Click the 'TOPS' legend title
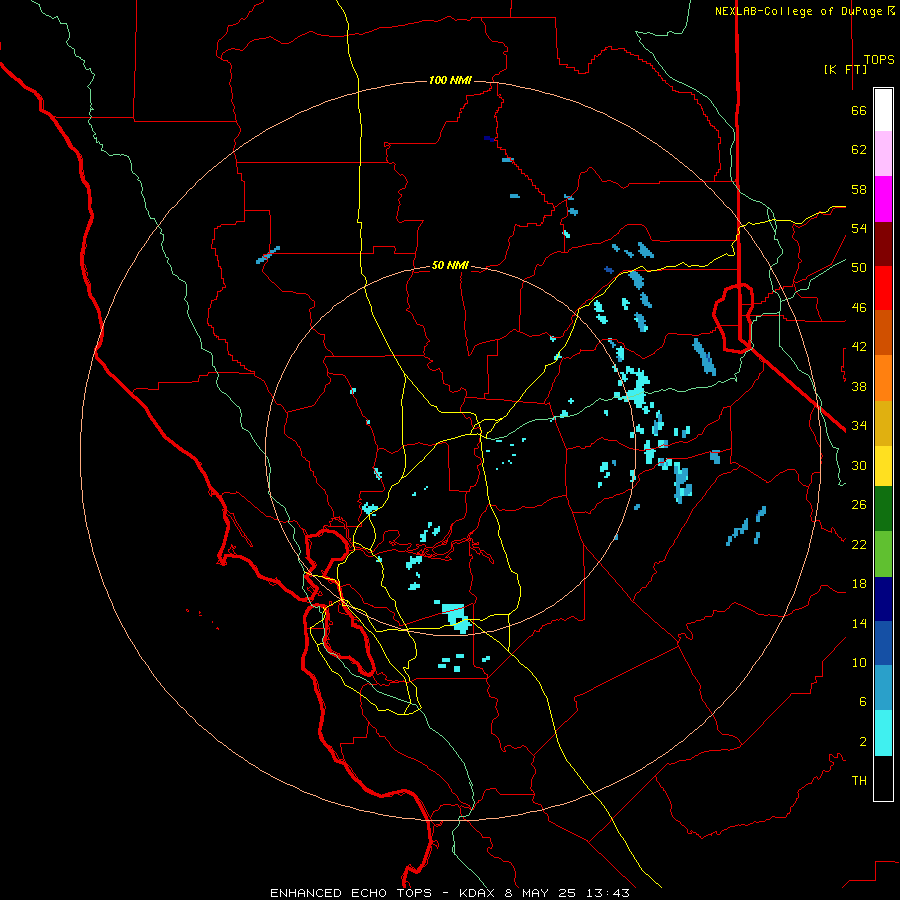 tap(878, 59)
